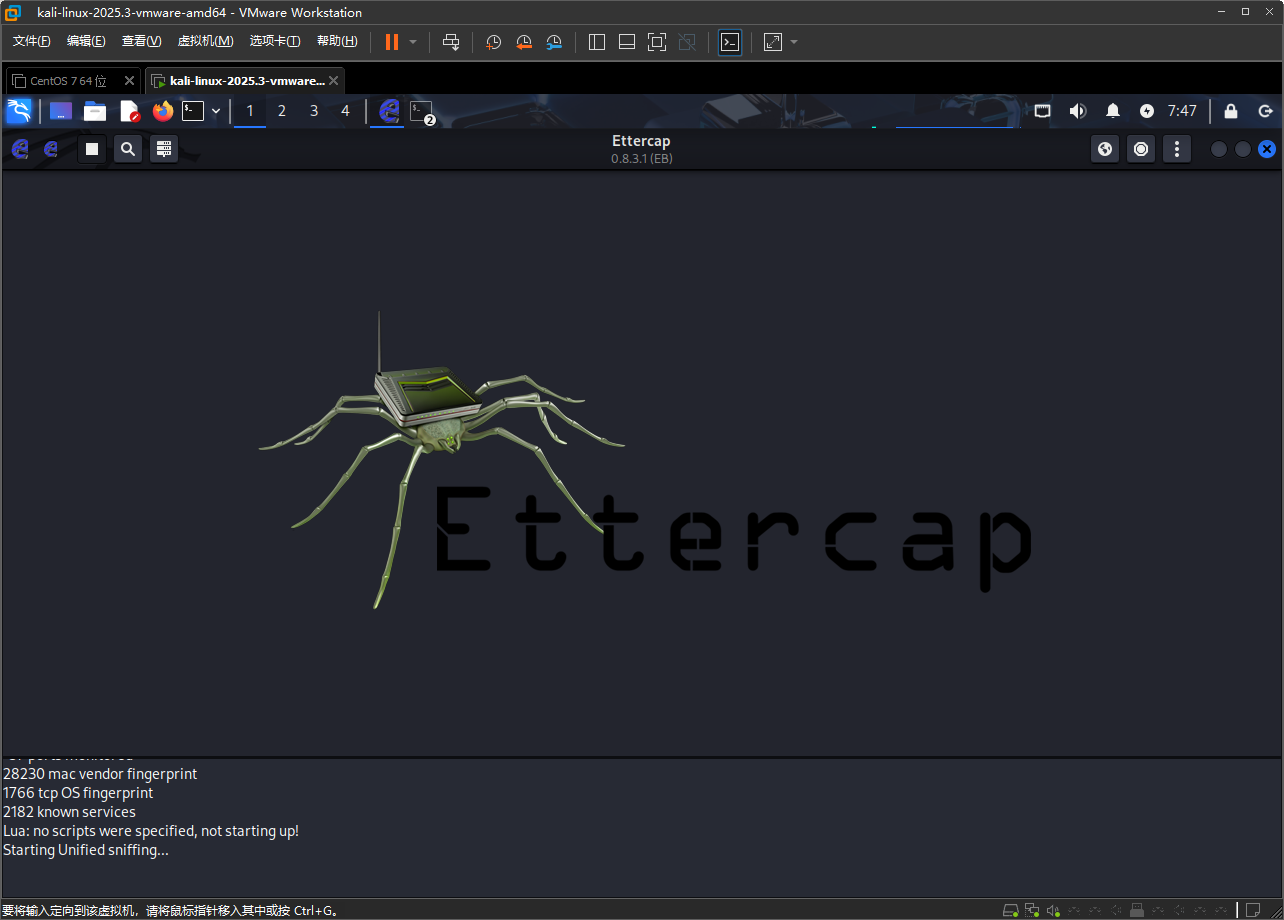1284x920 pixels.
Task: Enter VMware full screen mode
Action: pyautogui.click(x=657, y=41)
